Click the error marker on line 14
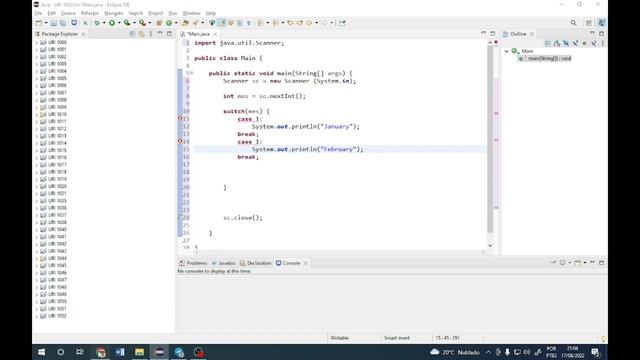The image size is (640, 360). (180, 141)
